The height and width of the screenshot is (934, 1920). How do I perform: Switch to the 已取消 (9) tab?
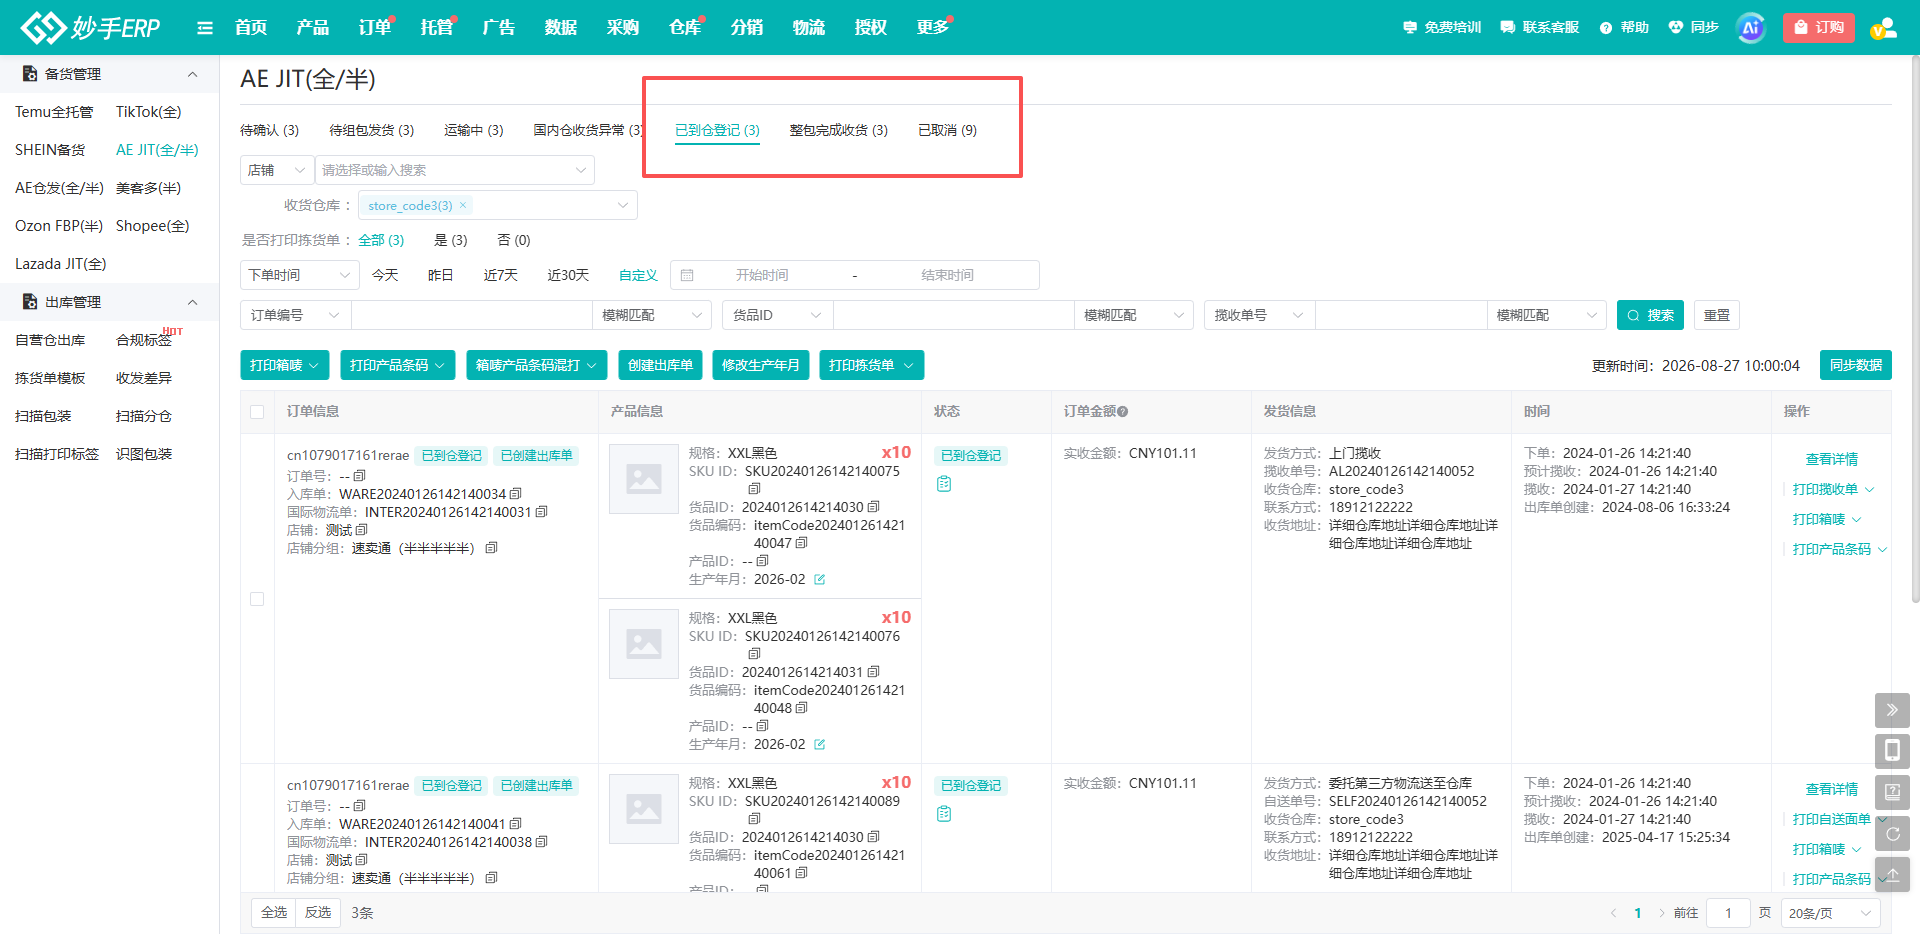coord(947,130)
